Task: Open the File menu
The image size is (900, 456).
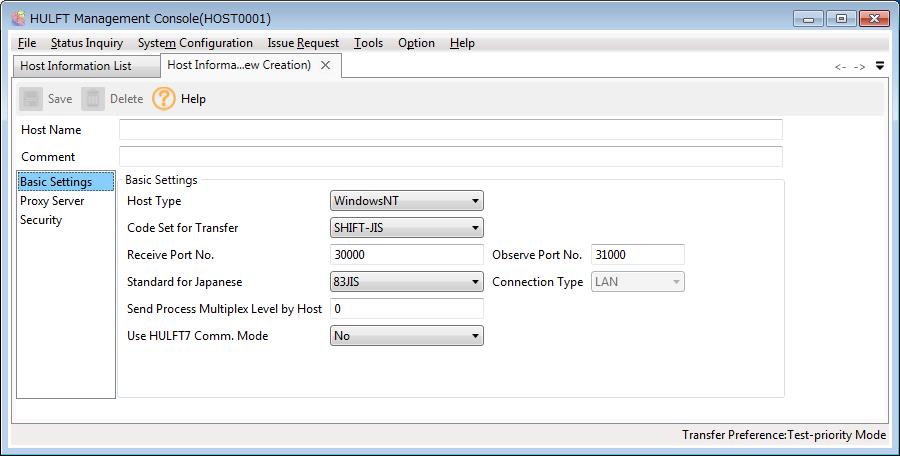Action: coord(27,43)
